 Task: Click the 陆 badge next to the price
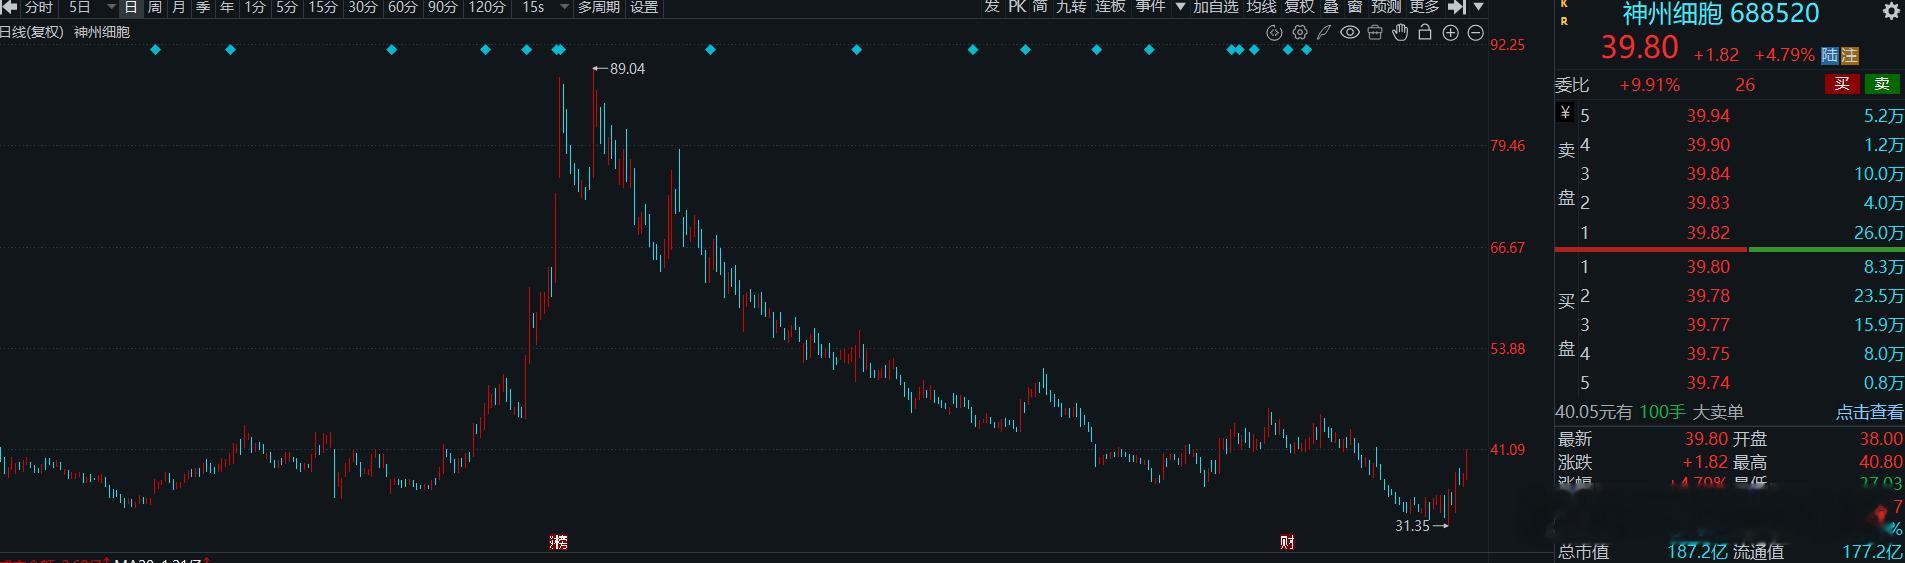pyautogui.click(x=1829, y=56)
